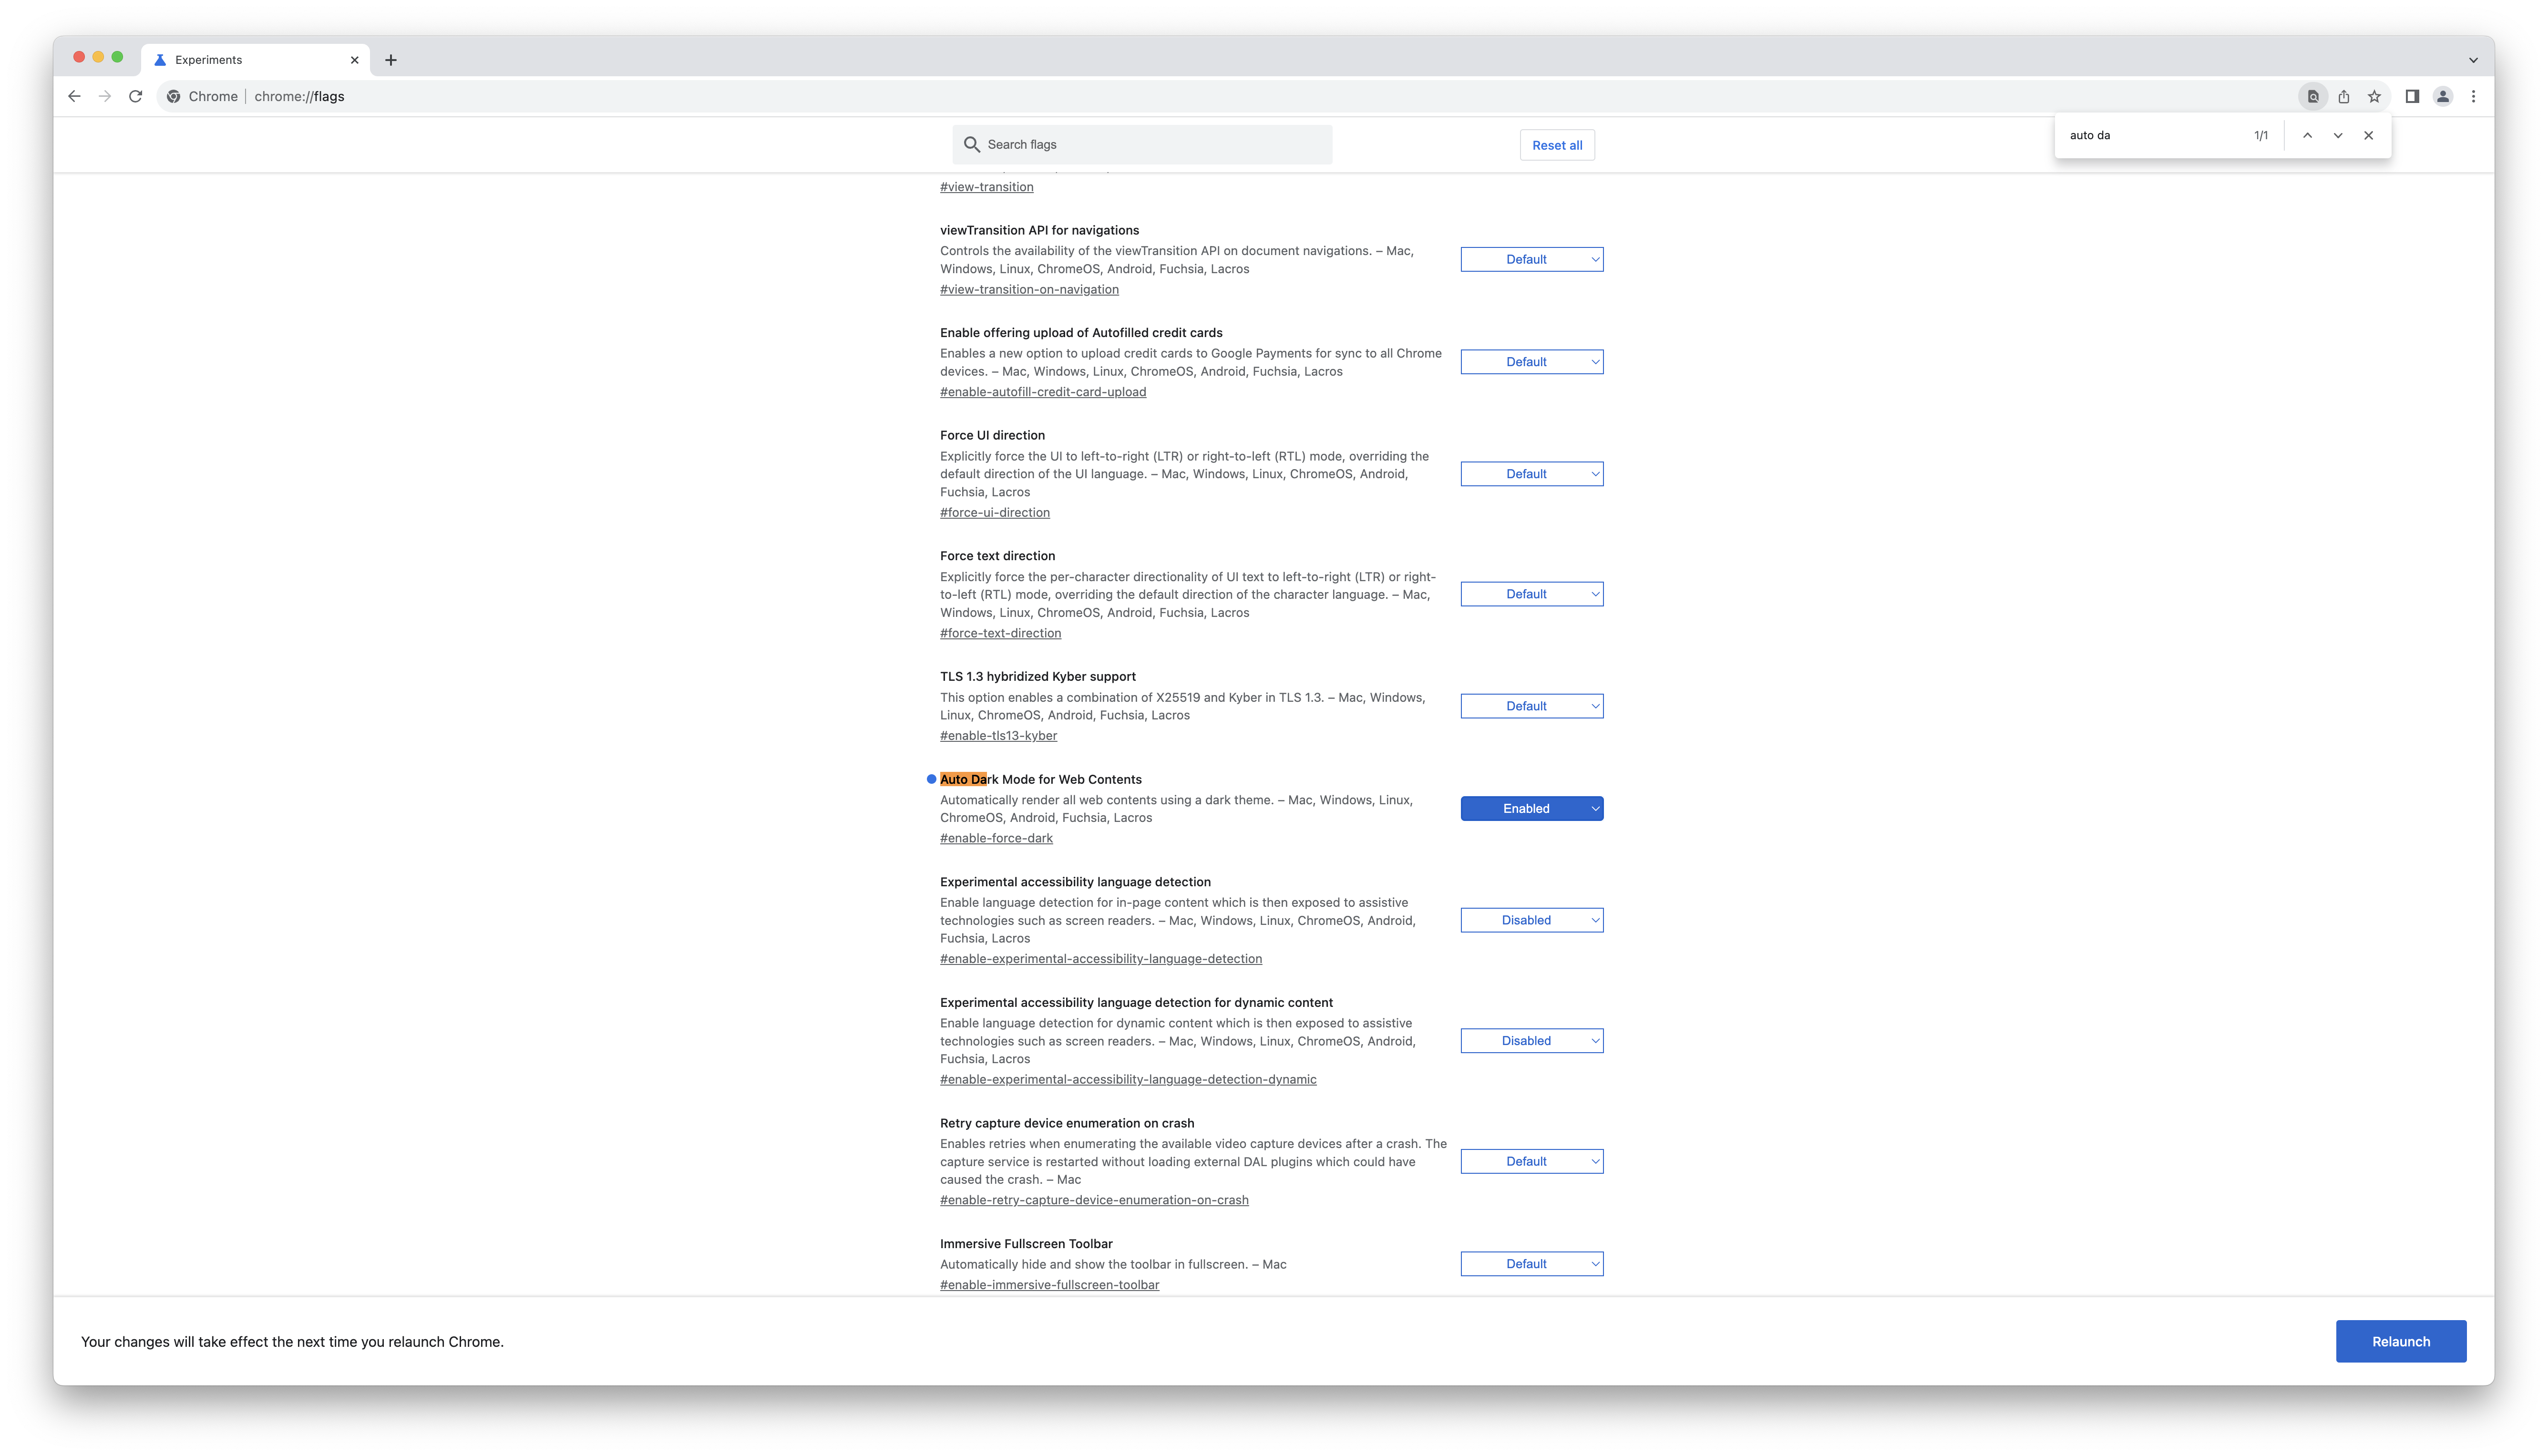
Task: Open the share icon in the address bar
Action: [2344, 96]
